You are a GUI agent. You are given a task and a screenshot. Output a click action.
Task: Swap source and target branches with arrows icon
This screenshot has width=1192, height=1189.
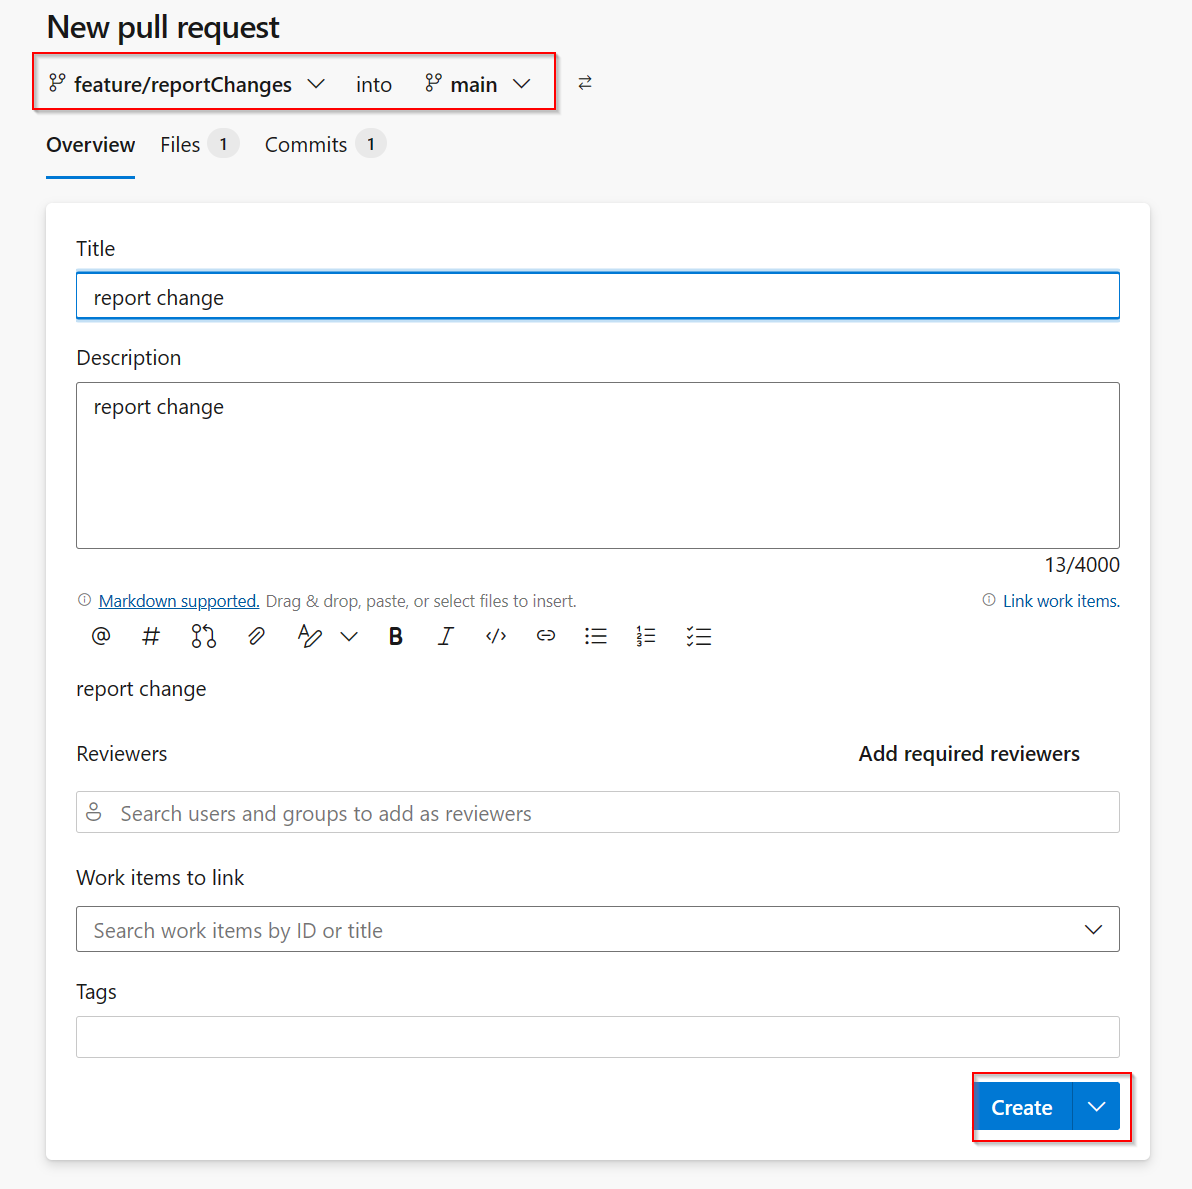(585, 83)
